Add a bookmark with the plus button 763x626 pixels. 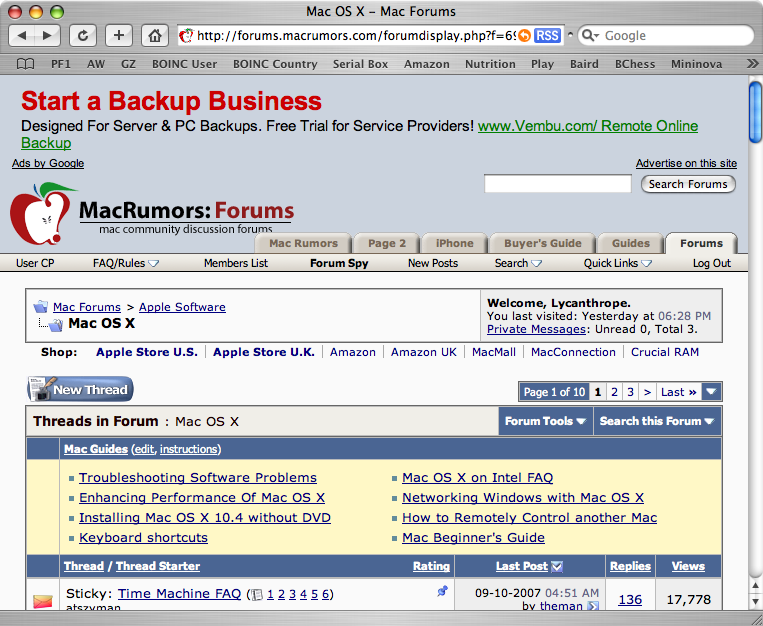(x=119, y=36)
